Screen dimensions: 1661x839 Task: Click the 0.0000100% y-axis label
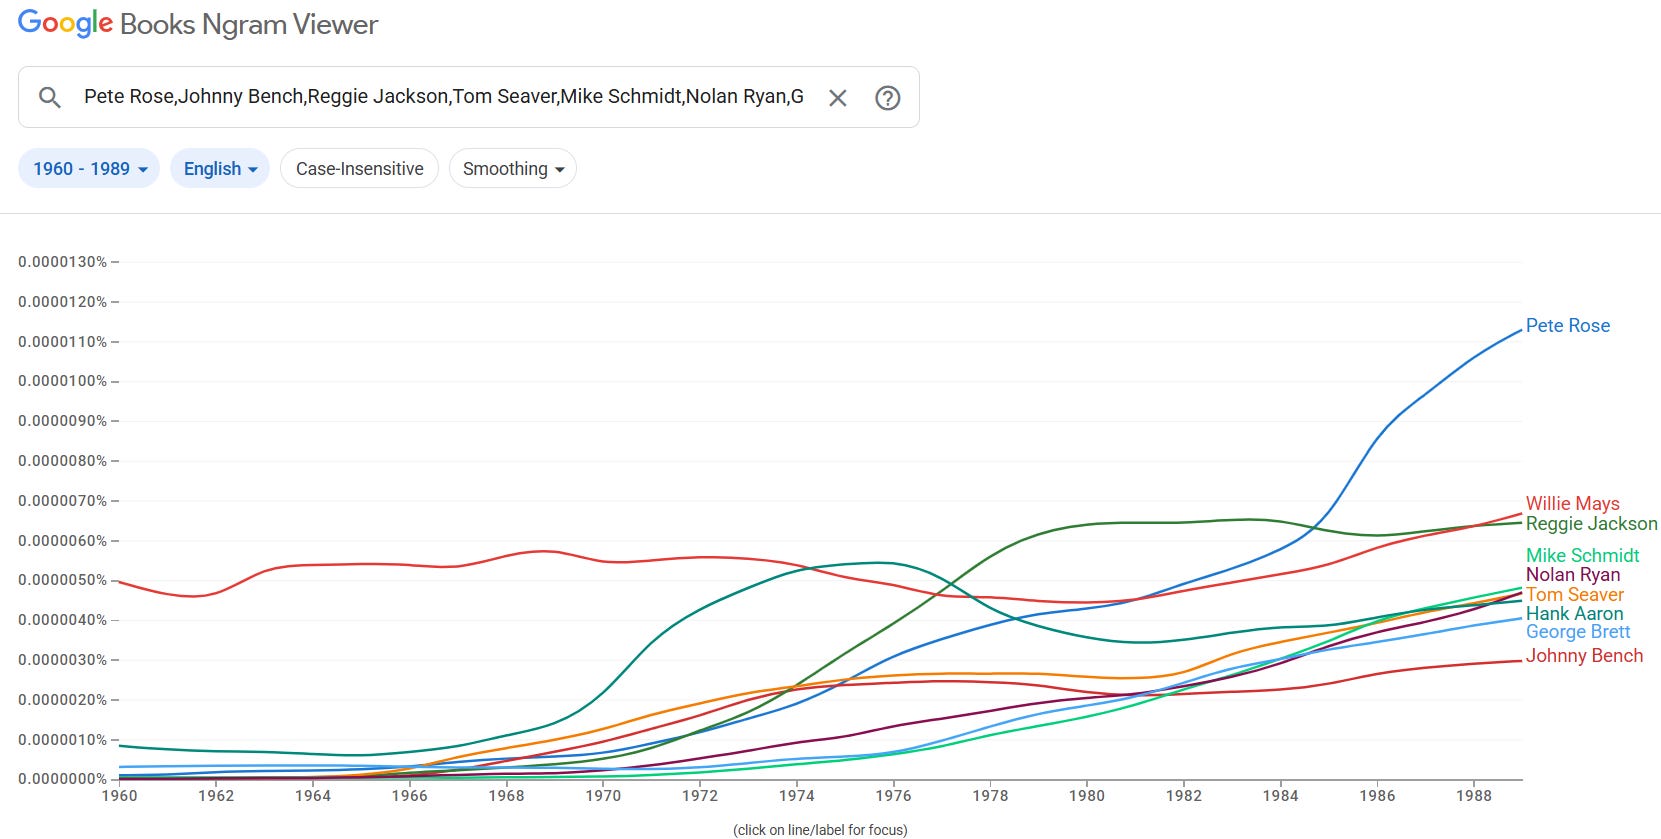(63, 381)
